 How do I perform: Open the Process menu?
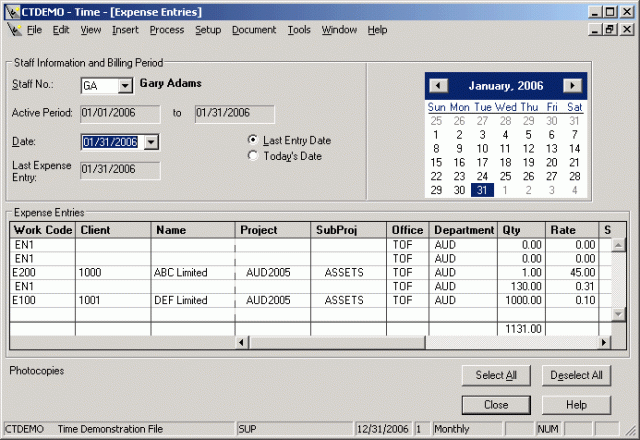(167, 30)
